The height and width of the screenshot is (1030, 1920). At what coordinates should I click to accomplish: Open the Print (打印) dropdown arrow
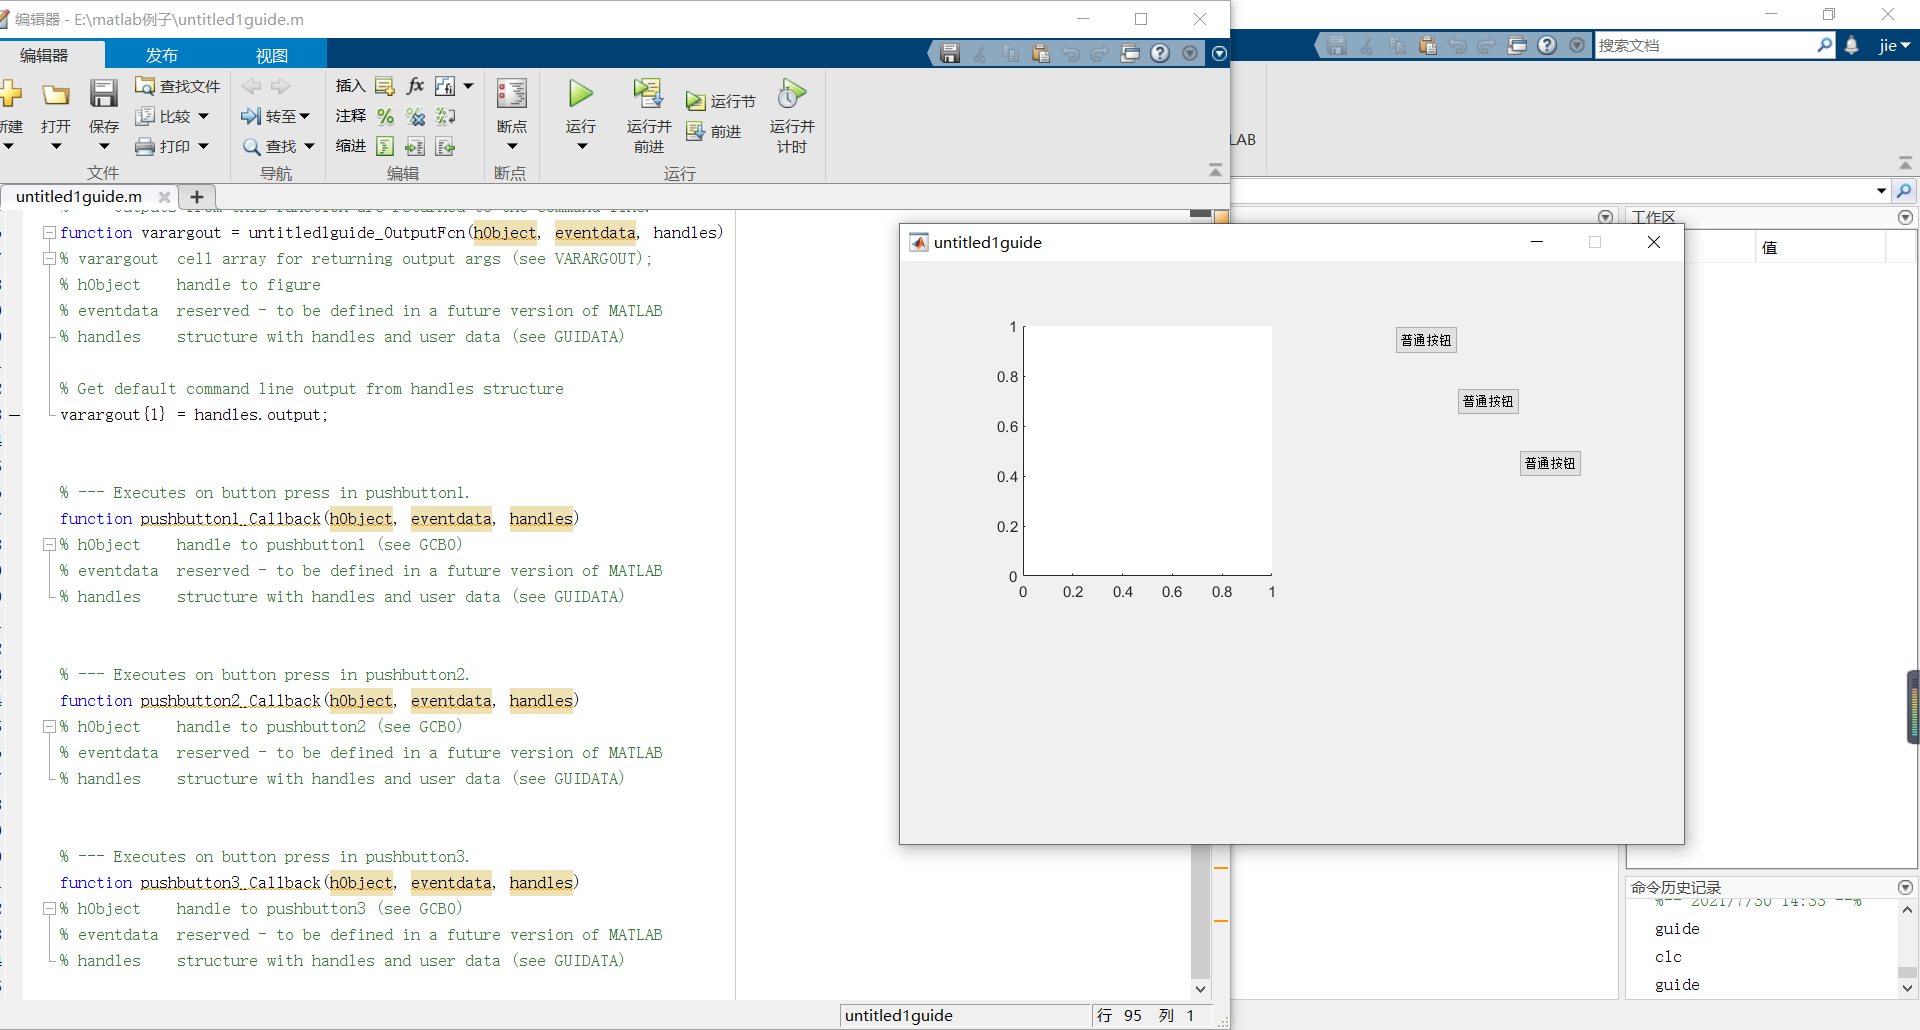[204, 147]
